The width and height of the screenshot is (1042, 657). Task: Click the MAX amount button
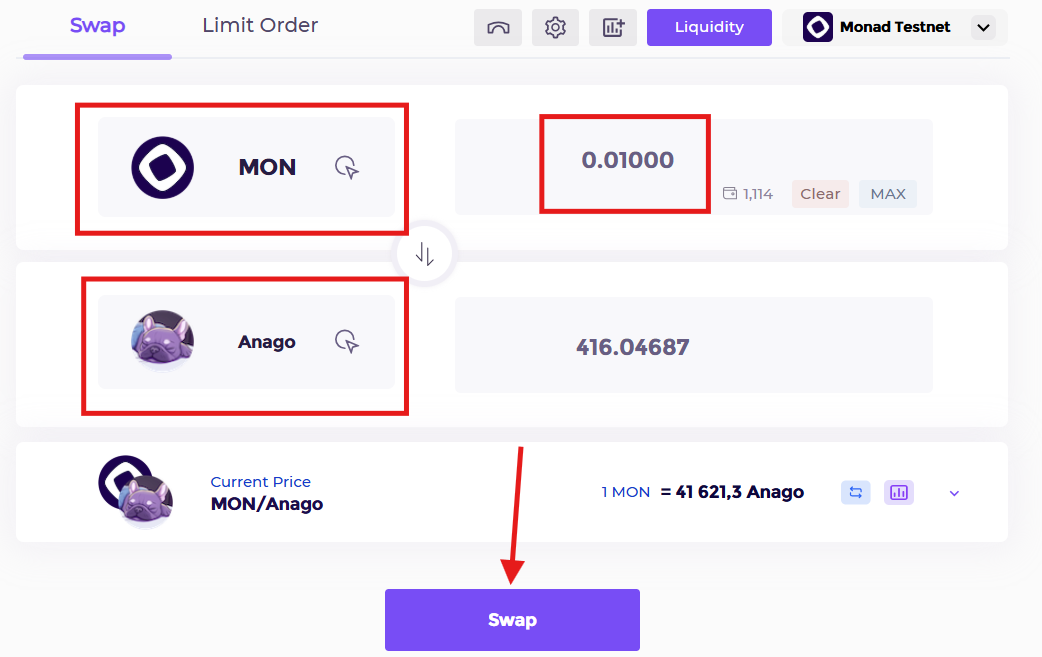(x=888, y=194)
